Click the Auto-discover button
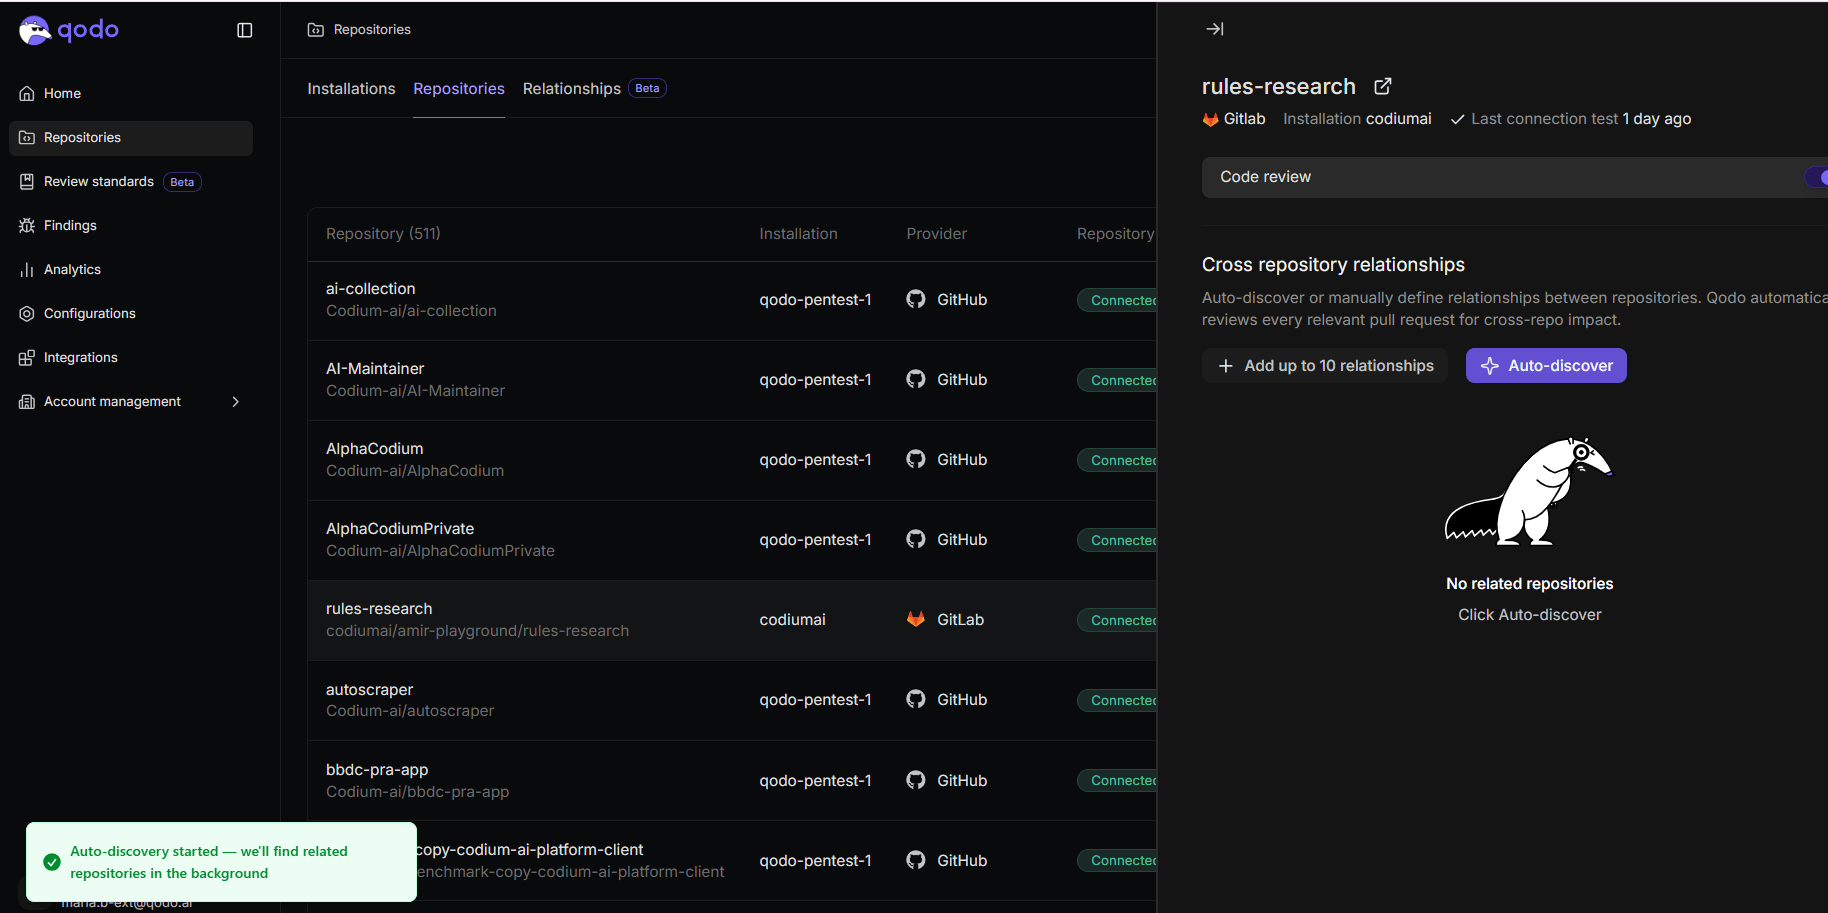Screen dimensions: 1828x913 1546,366
